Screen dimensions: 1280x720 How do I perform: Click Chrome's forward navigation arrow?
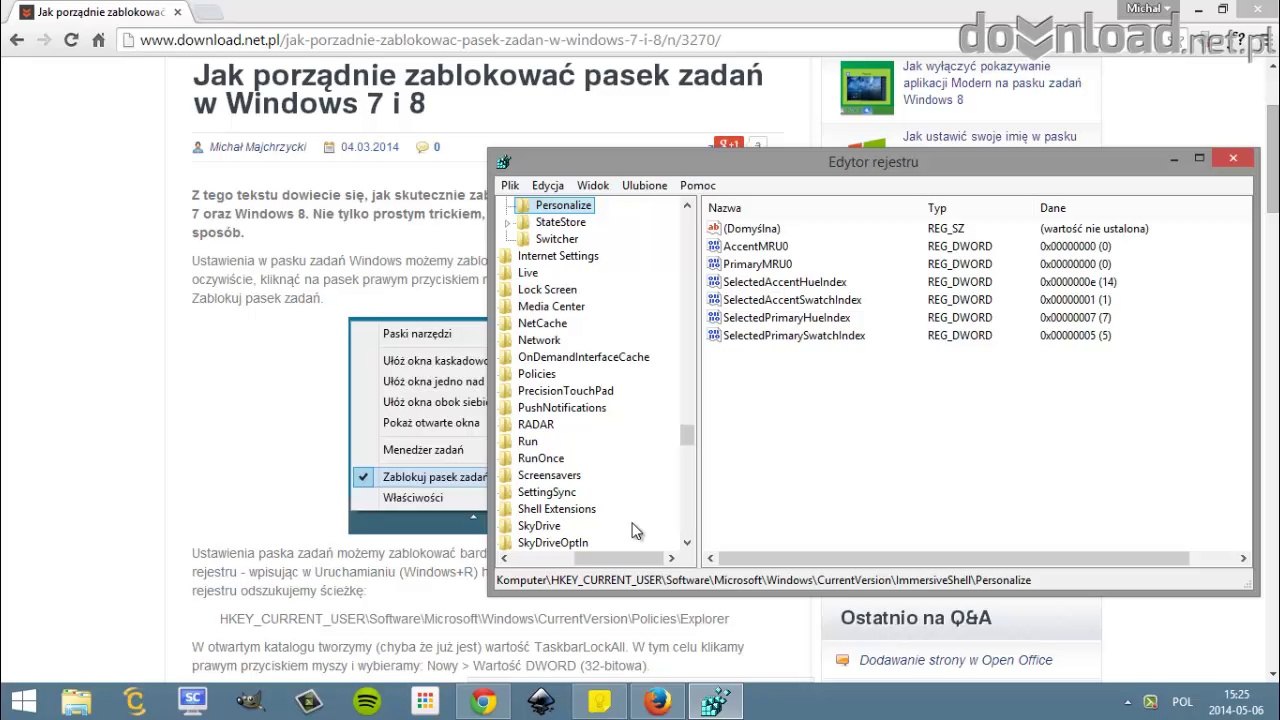(44, 40)
